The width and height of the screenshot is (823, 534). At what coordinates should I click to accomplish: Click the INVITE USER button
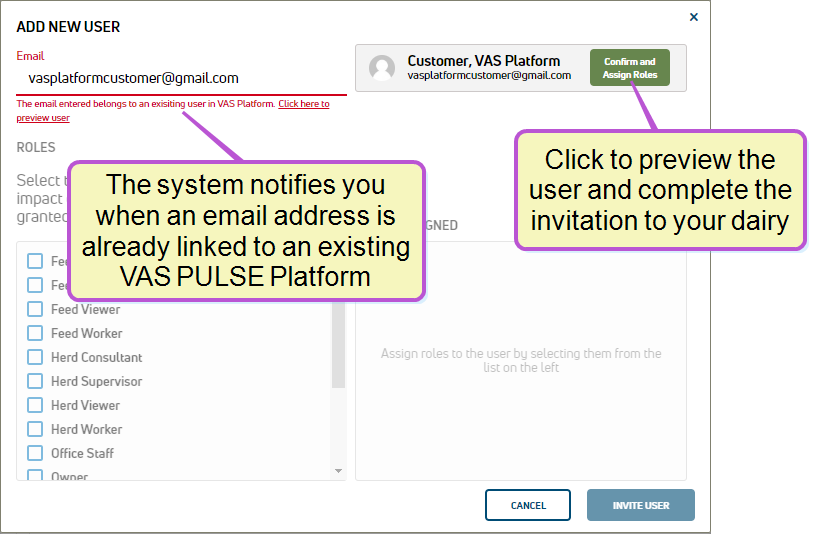tap(641, 505)
